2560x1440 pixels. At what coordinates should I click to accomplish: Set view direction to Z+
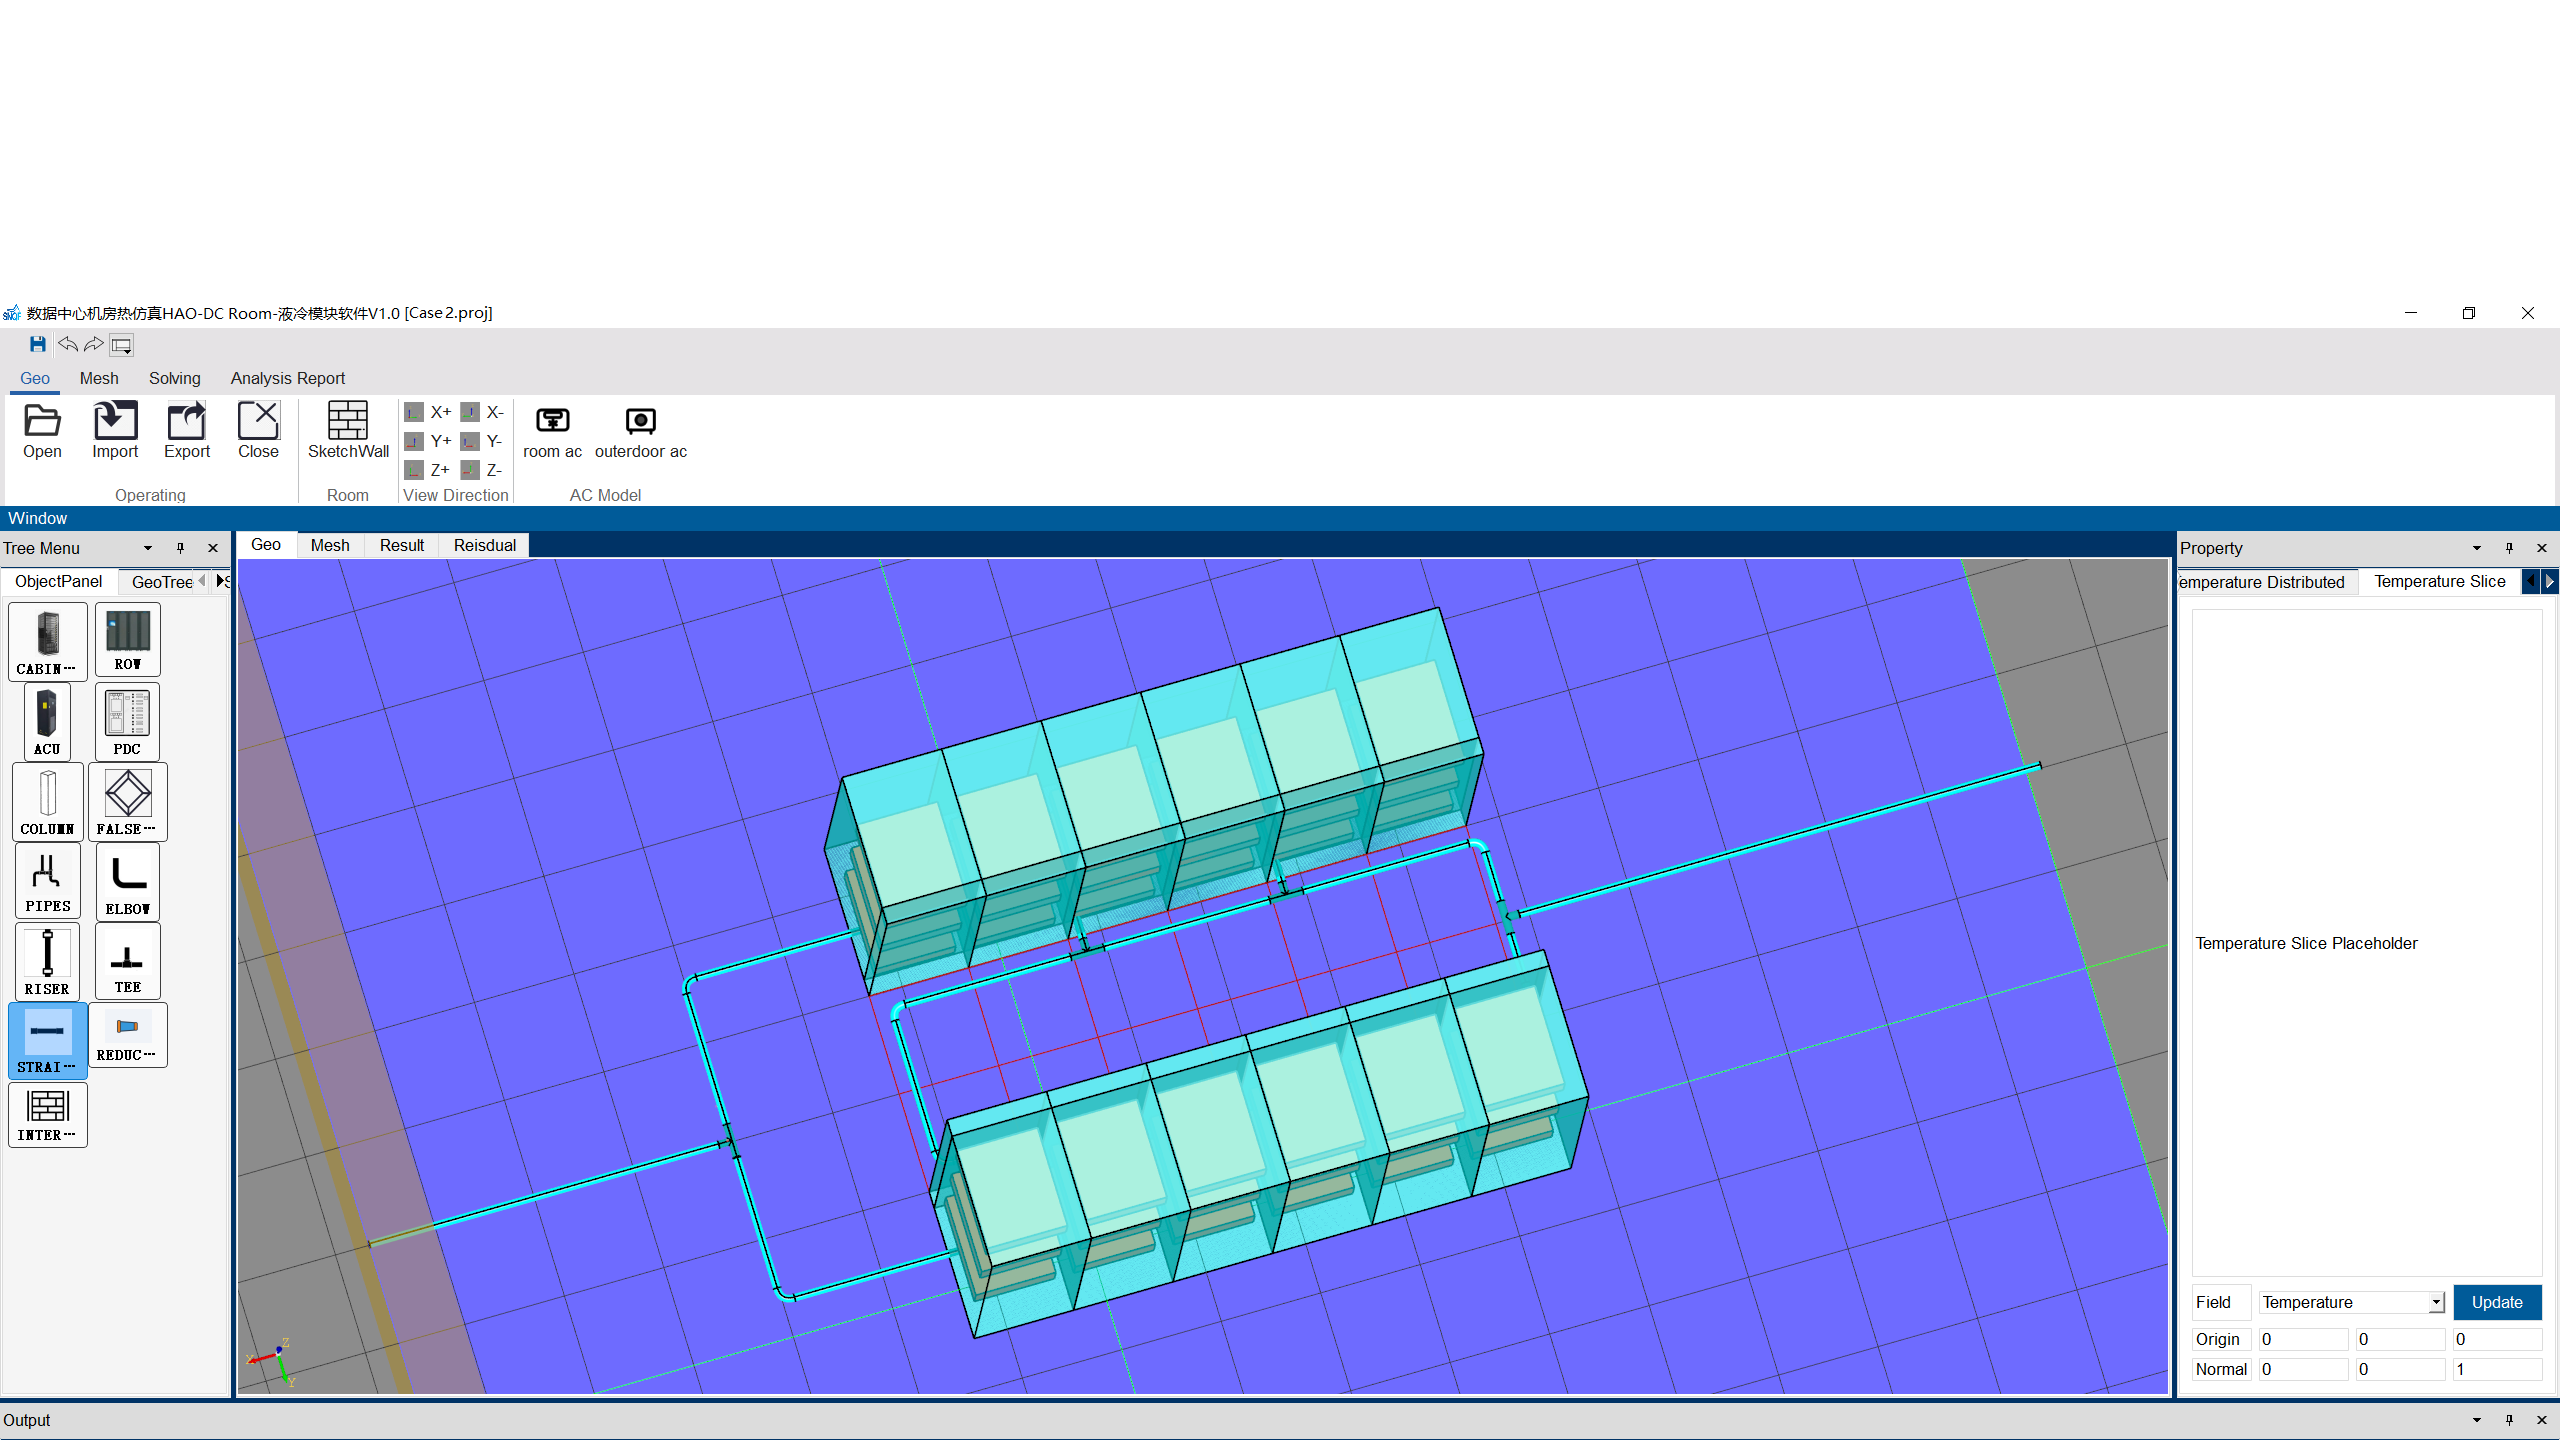point(428,470)
